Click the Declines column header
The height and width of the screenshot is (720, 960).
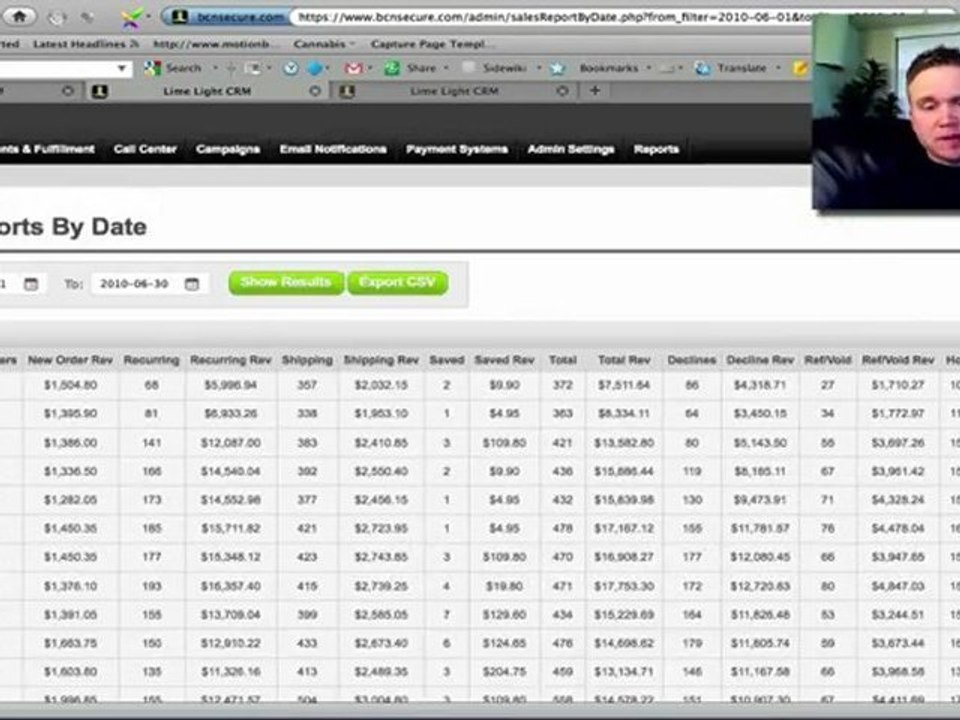click(691, 360)
